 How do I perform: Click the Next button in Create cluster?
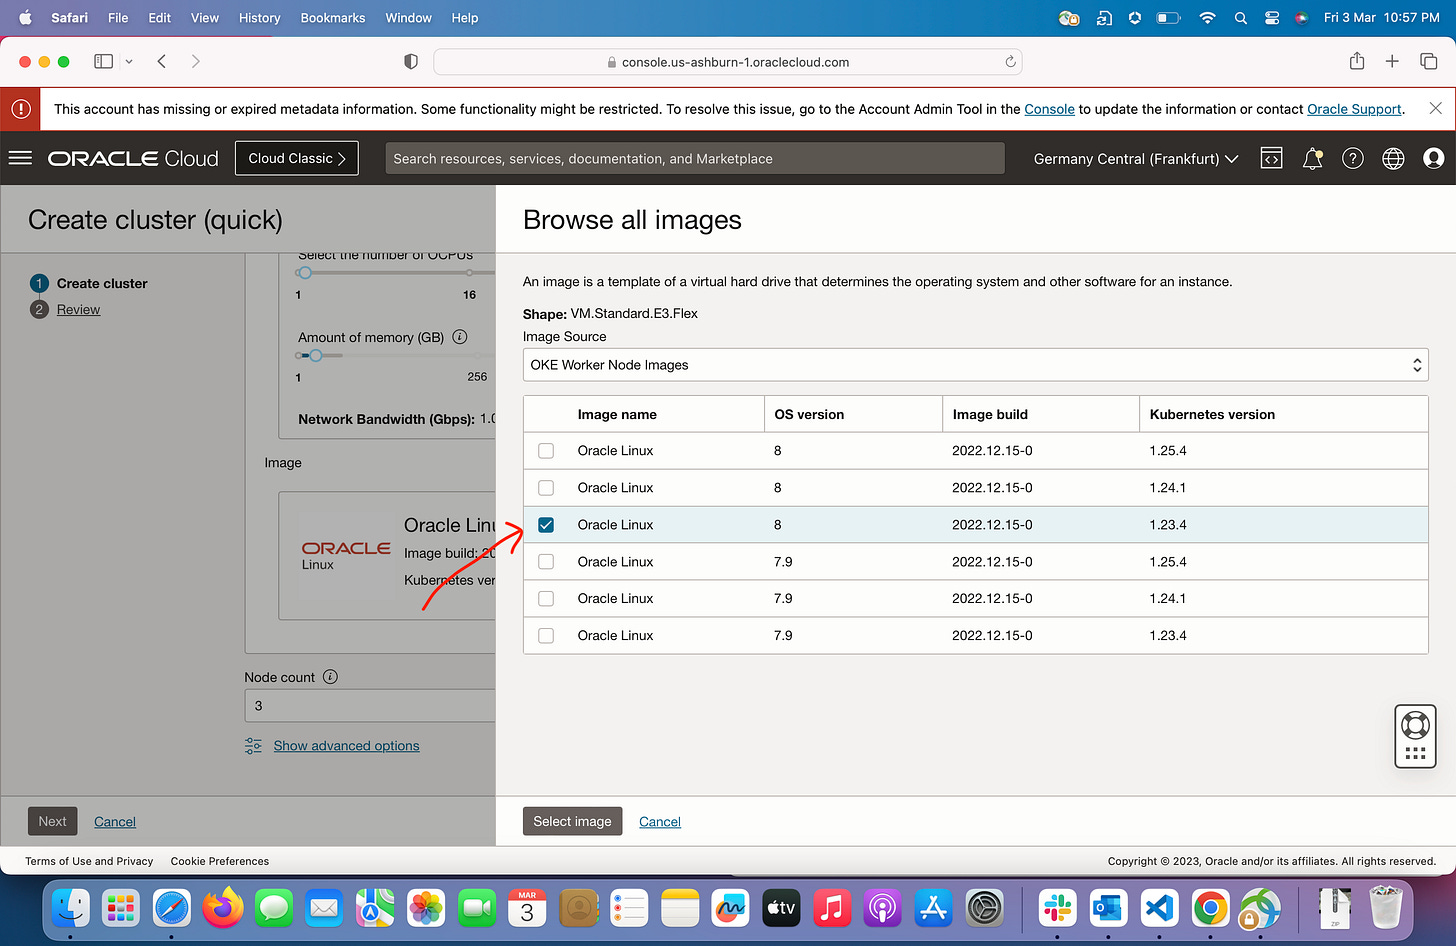[x=52, y=821]
